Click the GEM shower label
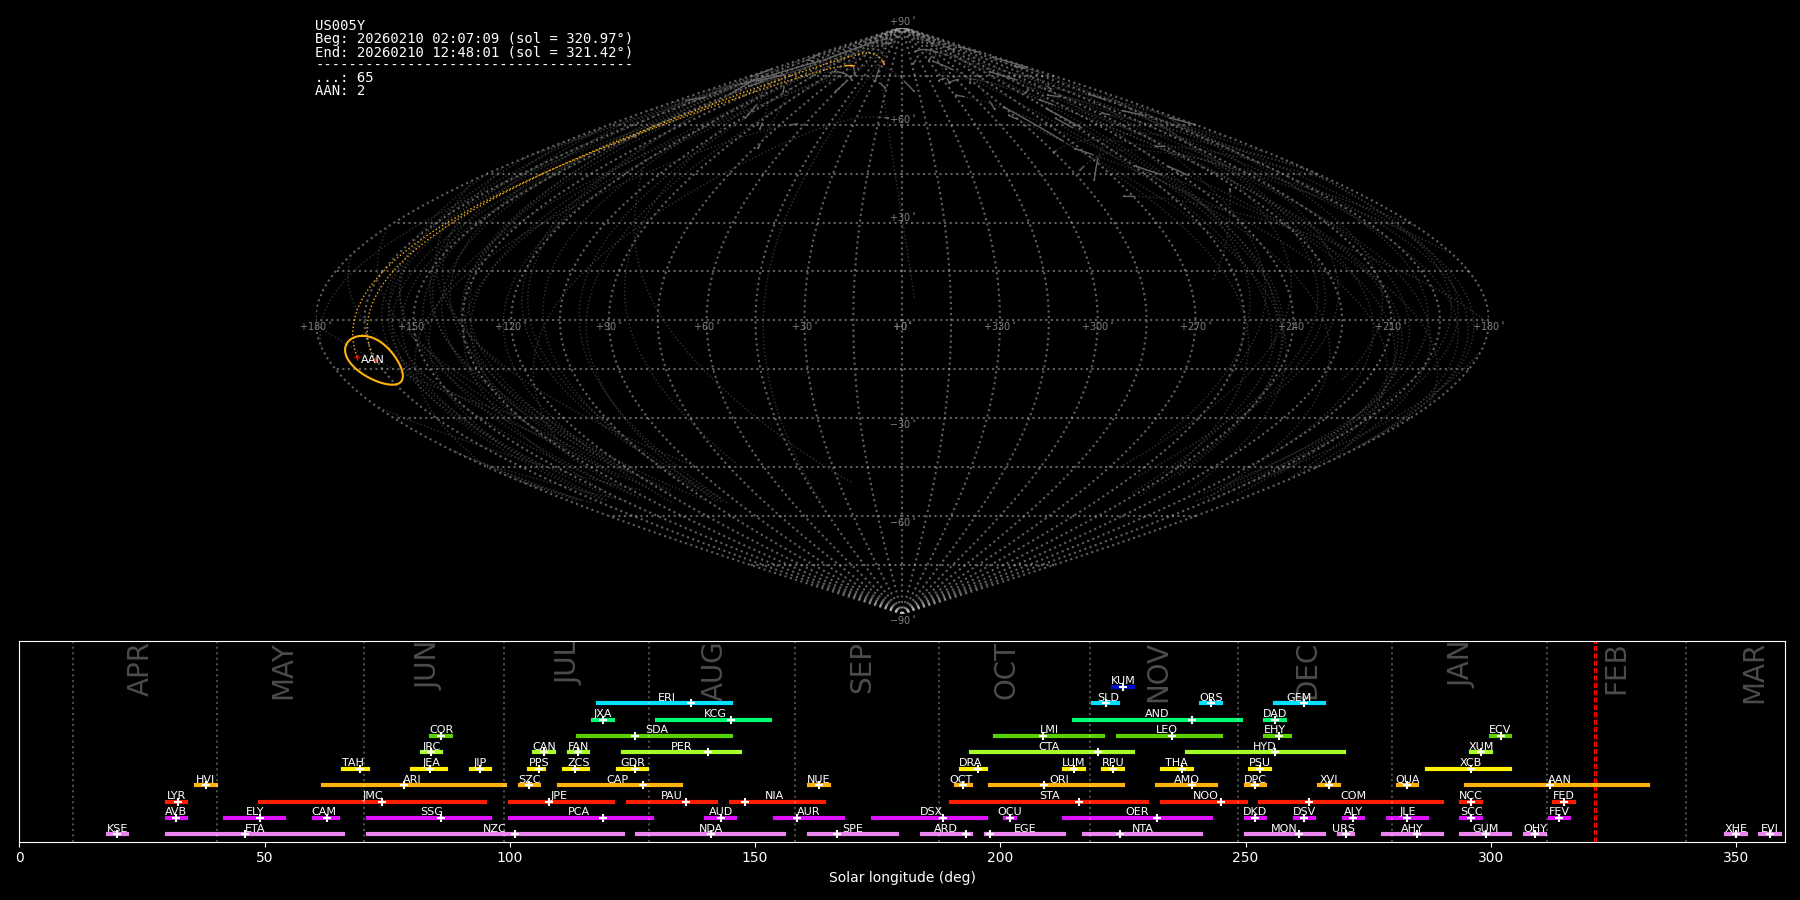The image size is (1800, 900). (x=1299, y=698)
